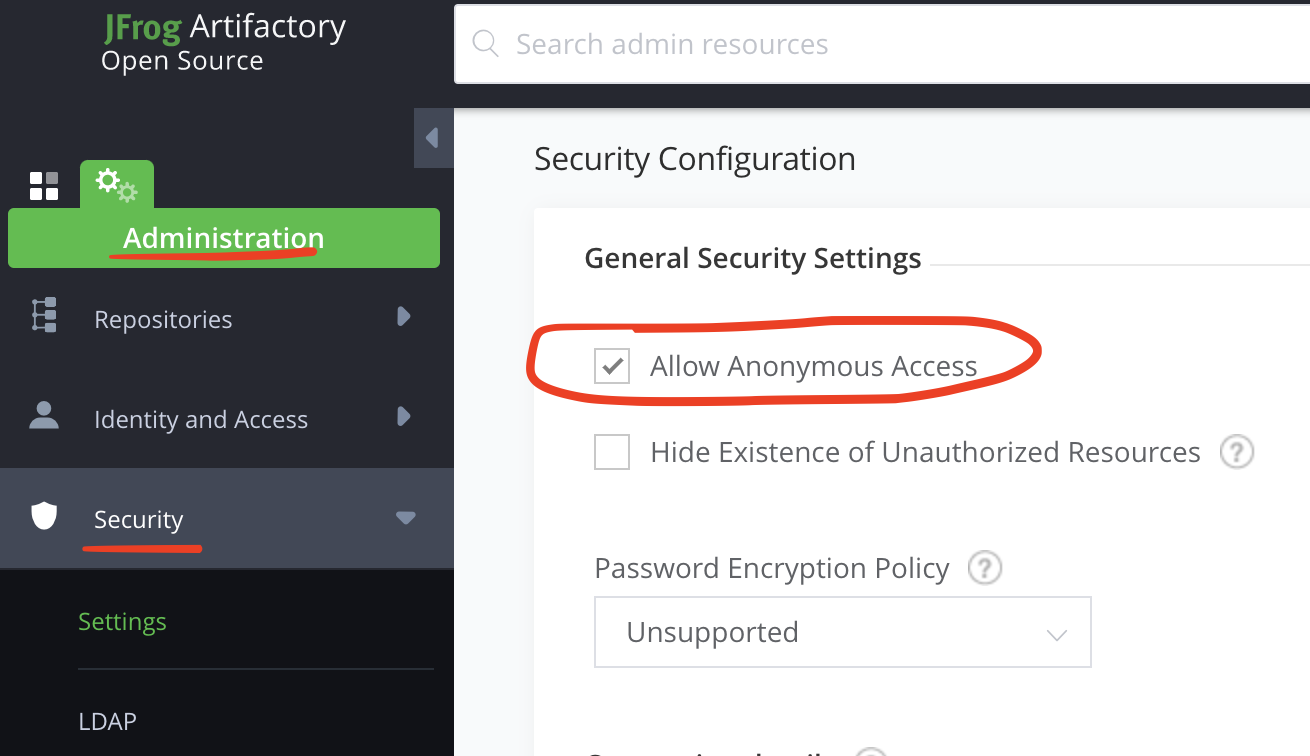Open help icon beside Password Encryption Policy
This screenshot has width=1310, height=756.
click(x=985, y=568)
